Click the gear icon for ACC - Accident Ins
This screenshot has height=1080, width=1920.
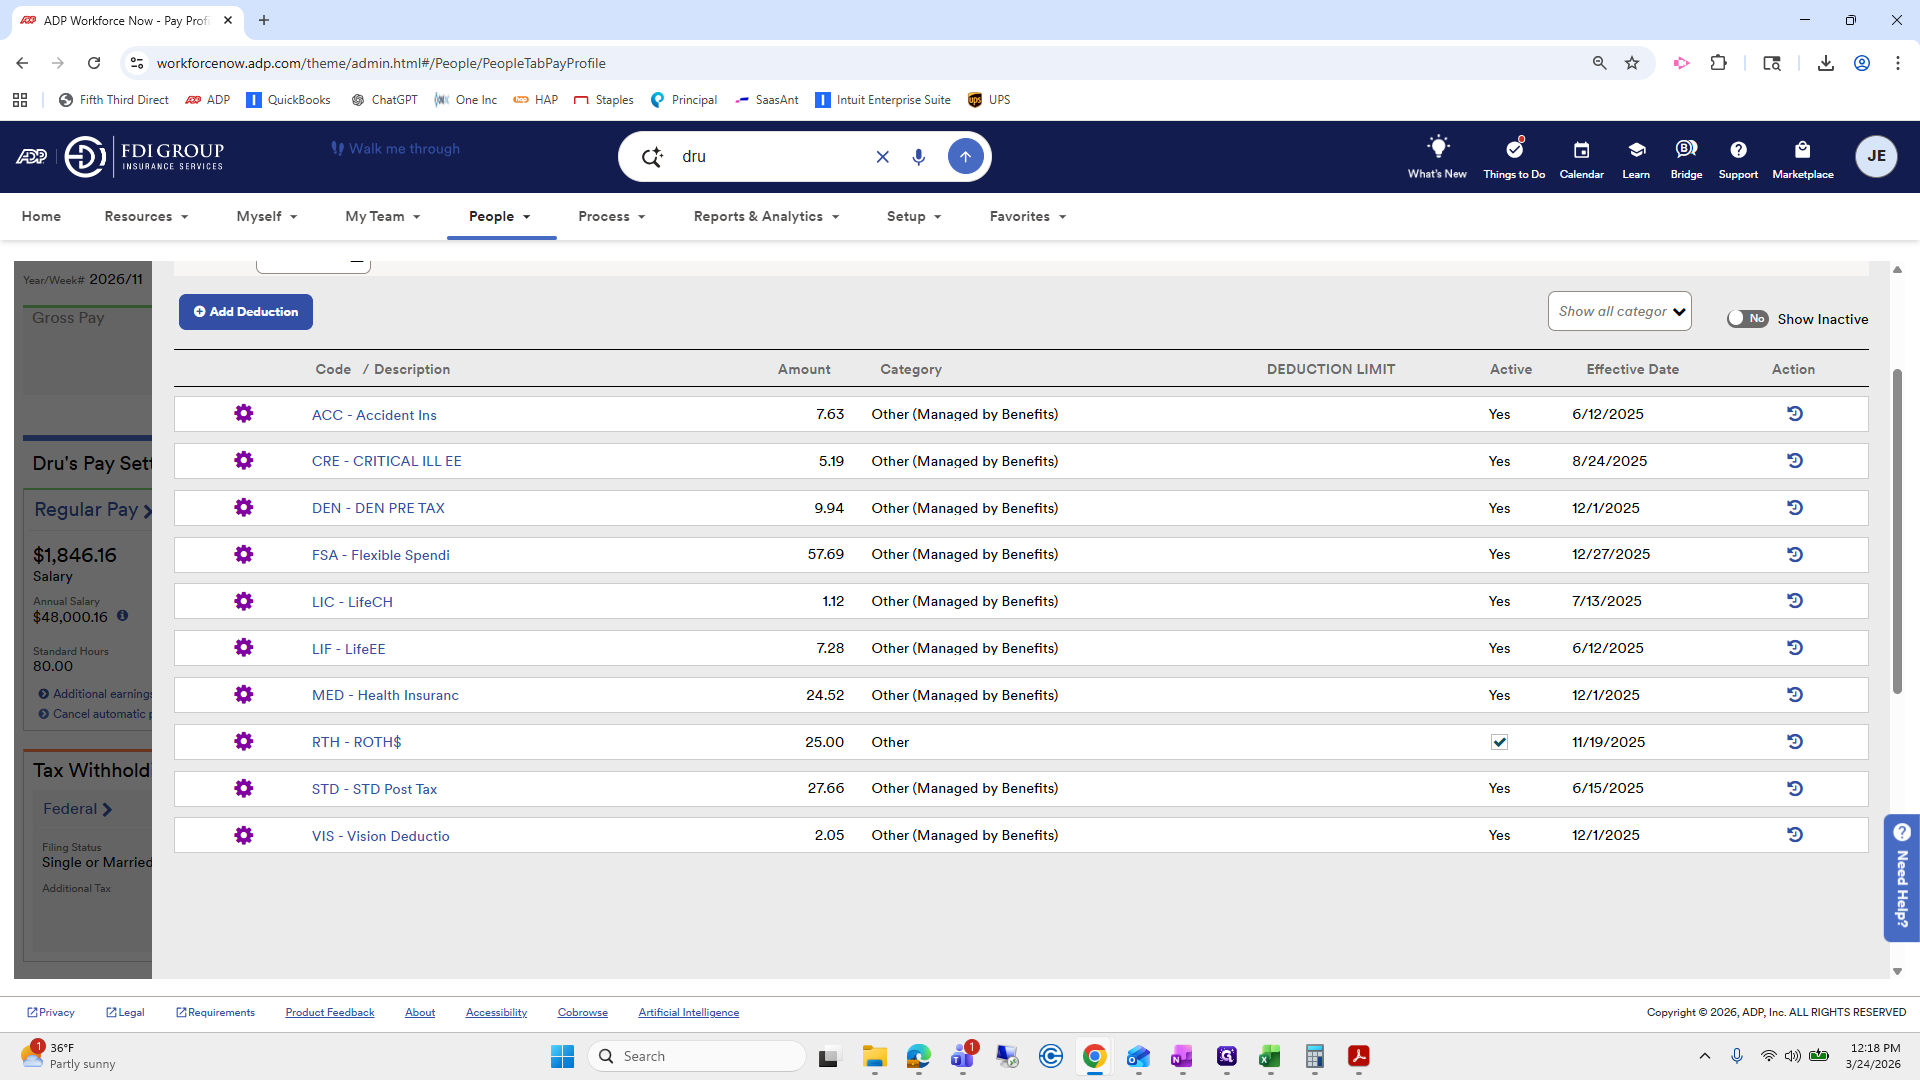tap(243, 414)
